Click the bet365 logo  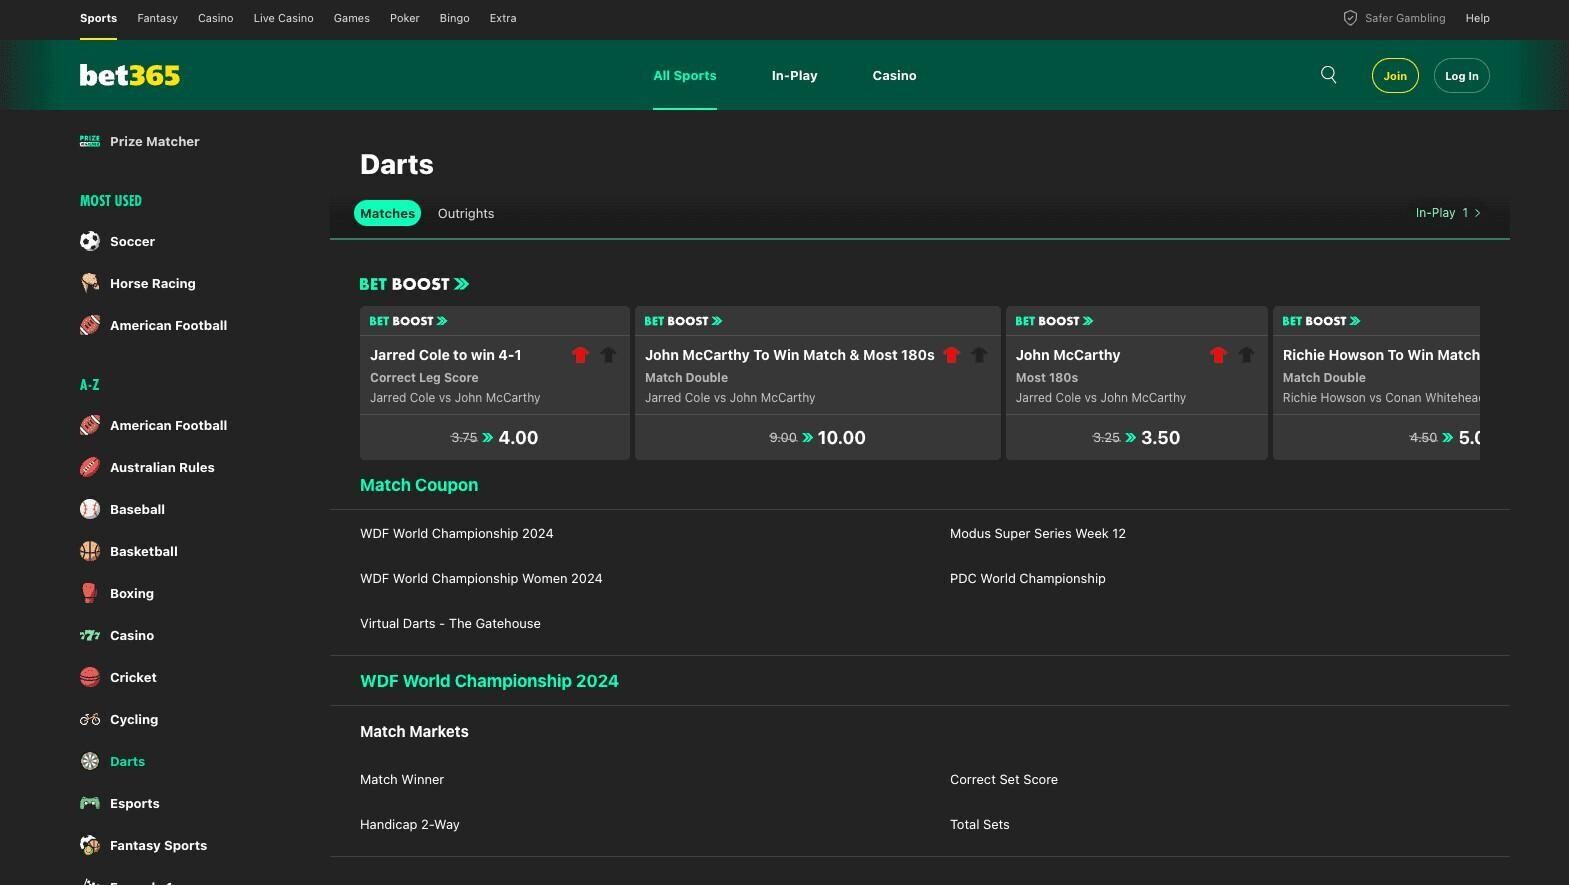[130, 76]
